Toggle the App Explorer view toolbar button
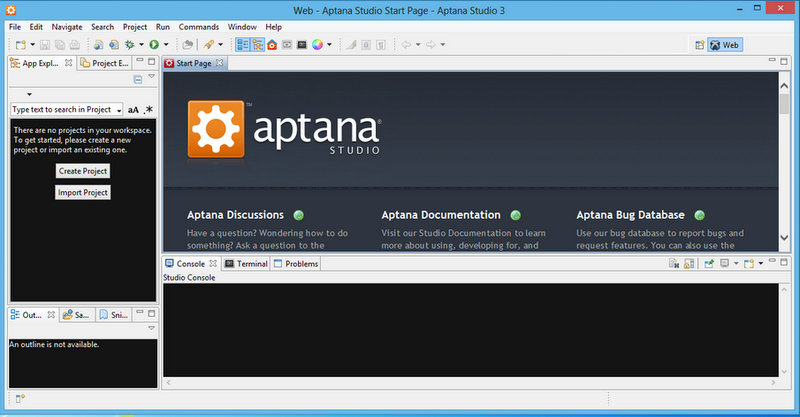Viewport: 800px width, 417px height. pos(258,45)
